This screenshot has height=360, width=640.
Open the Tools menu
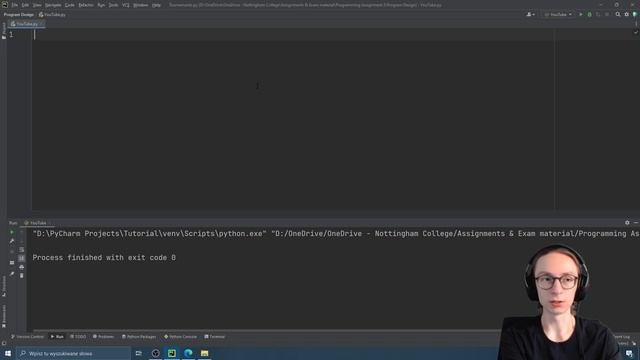pos(113,5)
